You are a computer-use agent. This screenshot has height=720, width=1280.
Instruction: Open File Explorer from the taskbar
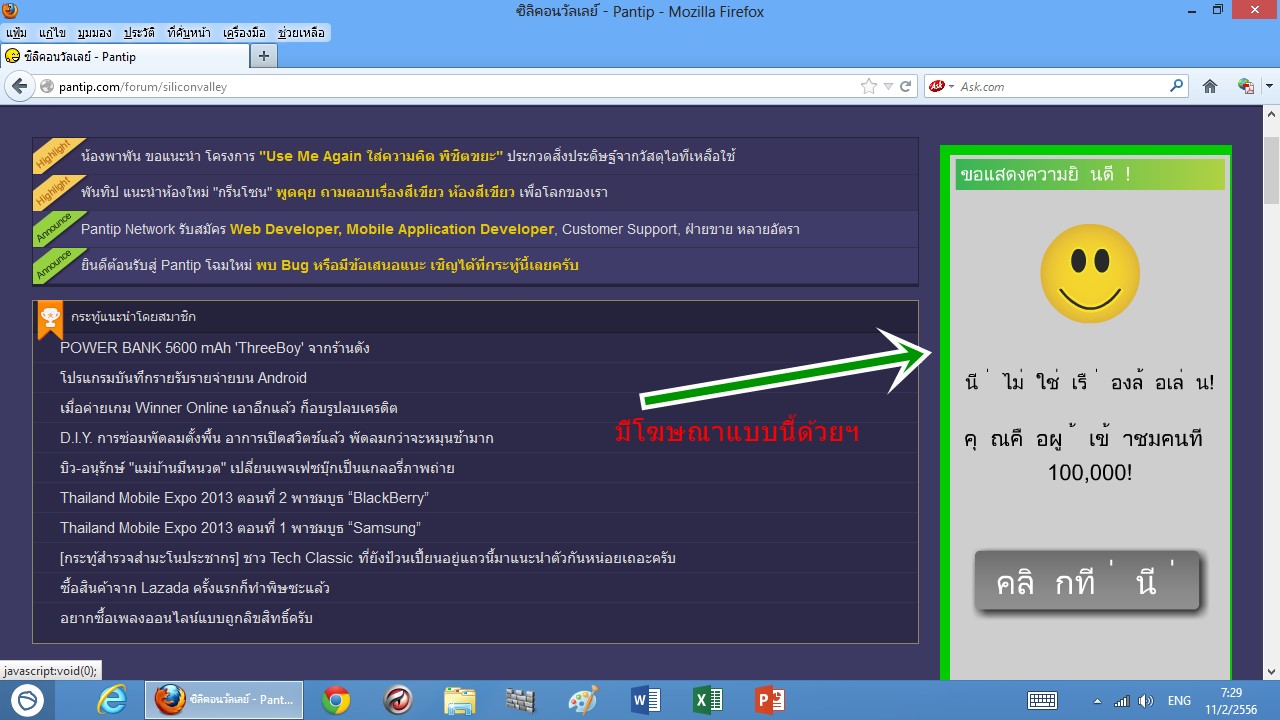coord(459,700)
